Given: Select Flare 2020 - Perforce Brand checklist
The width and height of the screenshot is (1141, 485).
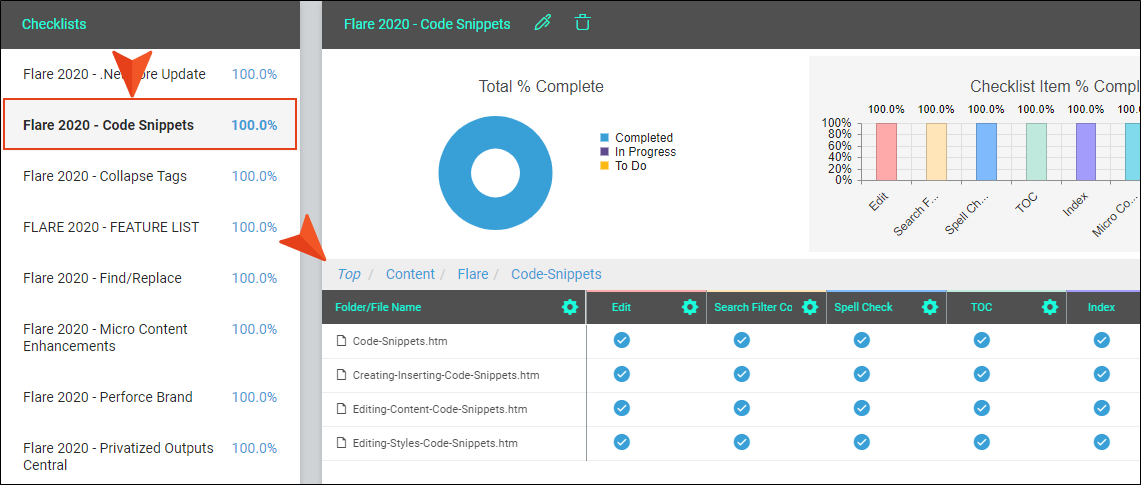Looking at the screenshot, I should [x=150, y=397].
